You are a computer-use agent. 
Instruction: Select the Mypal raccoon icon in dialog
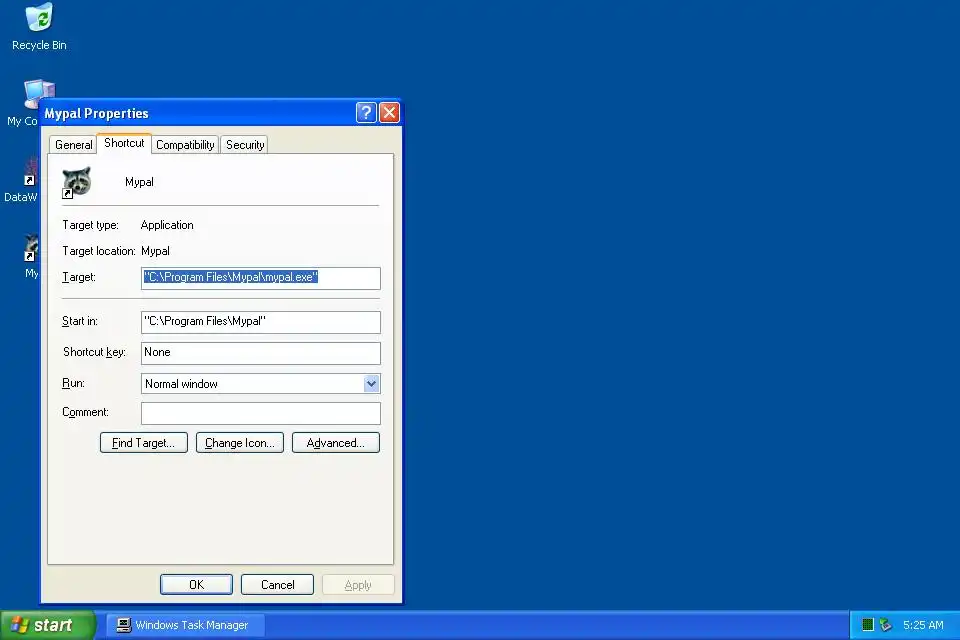(x=77, y=183)
